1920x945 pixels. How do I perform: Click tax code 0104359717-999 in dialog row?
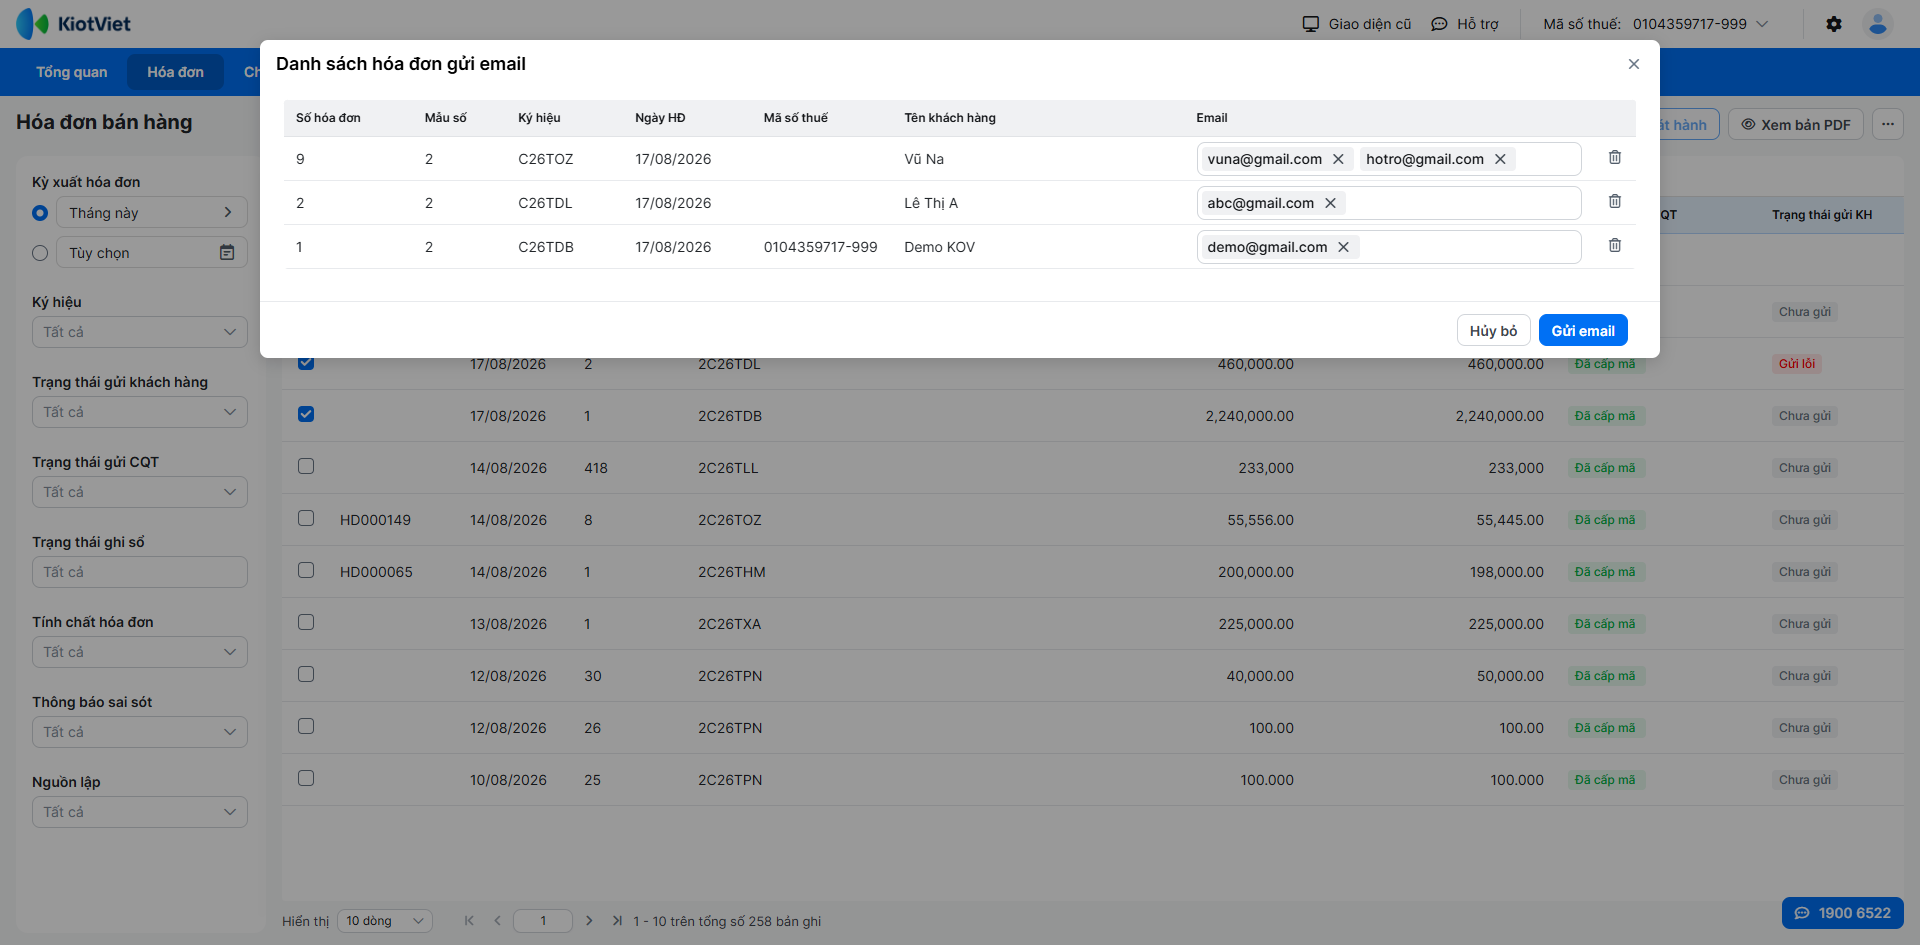[x=820, y=247]
